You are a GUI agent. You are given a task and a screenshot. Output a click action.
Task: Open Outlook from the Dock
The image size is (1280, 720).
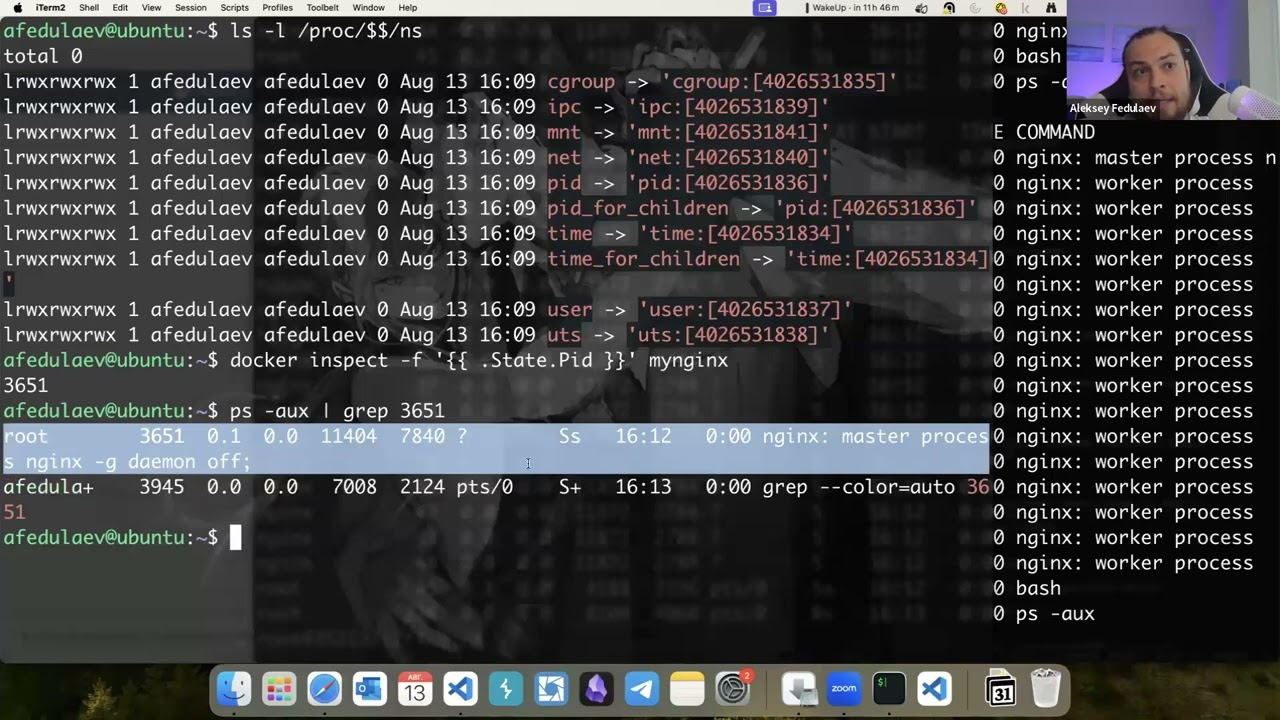(x=370, y=689)
